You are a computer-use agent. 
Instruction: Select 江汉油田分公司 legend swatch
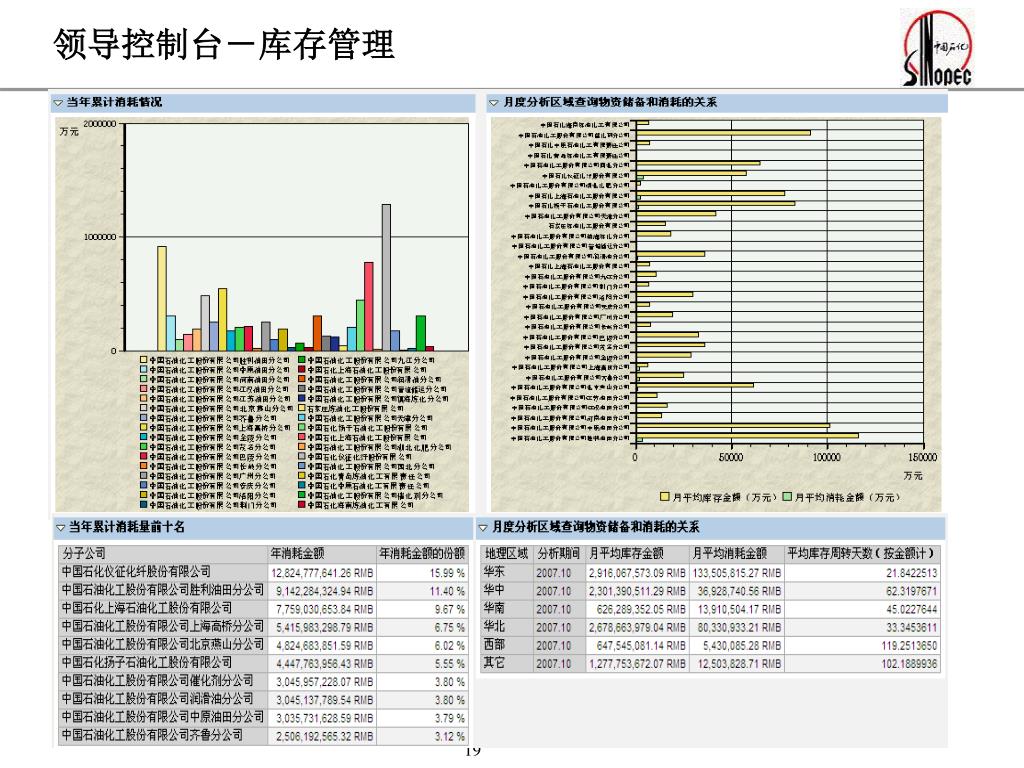pyautogui.click(x=144, y=389)
